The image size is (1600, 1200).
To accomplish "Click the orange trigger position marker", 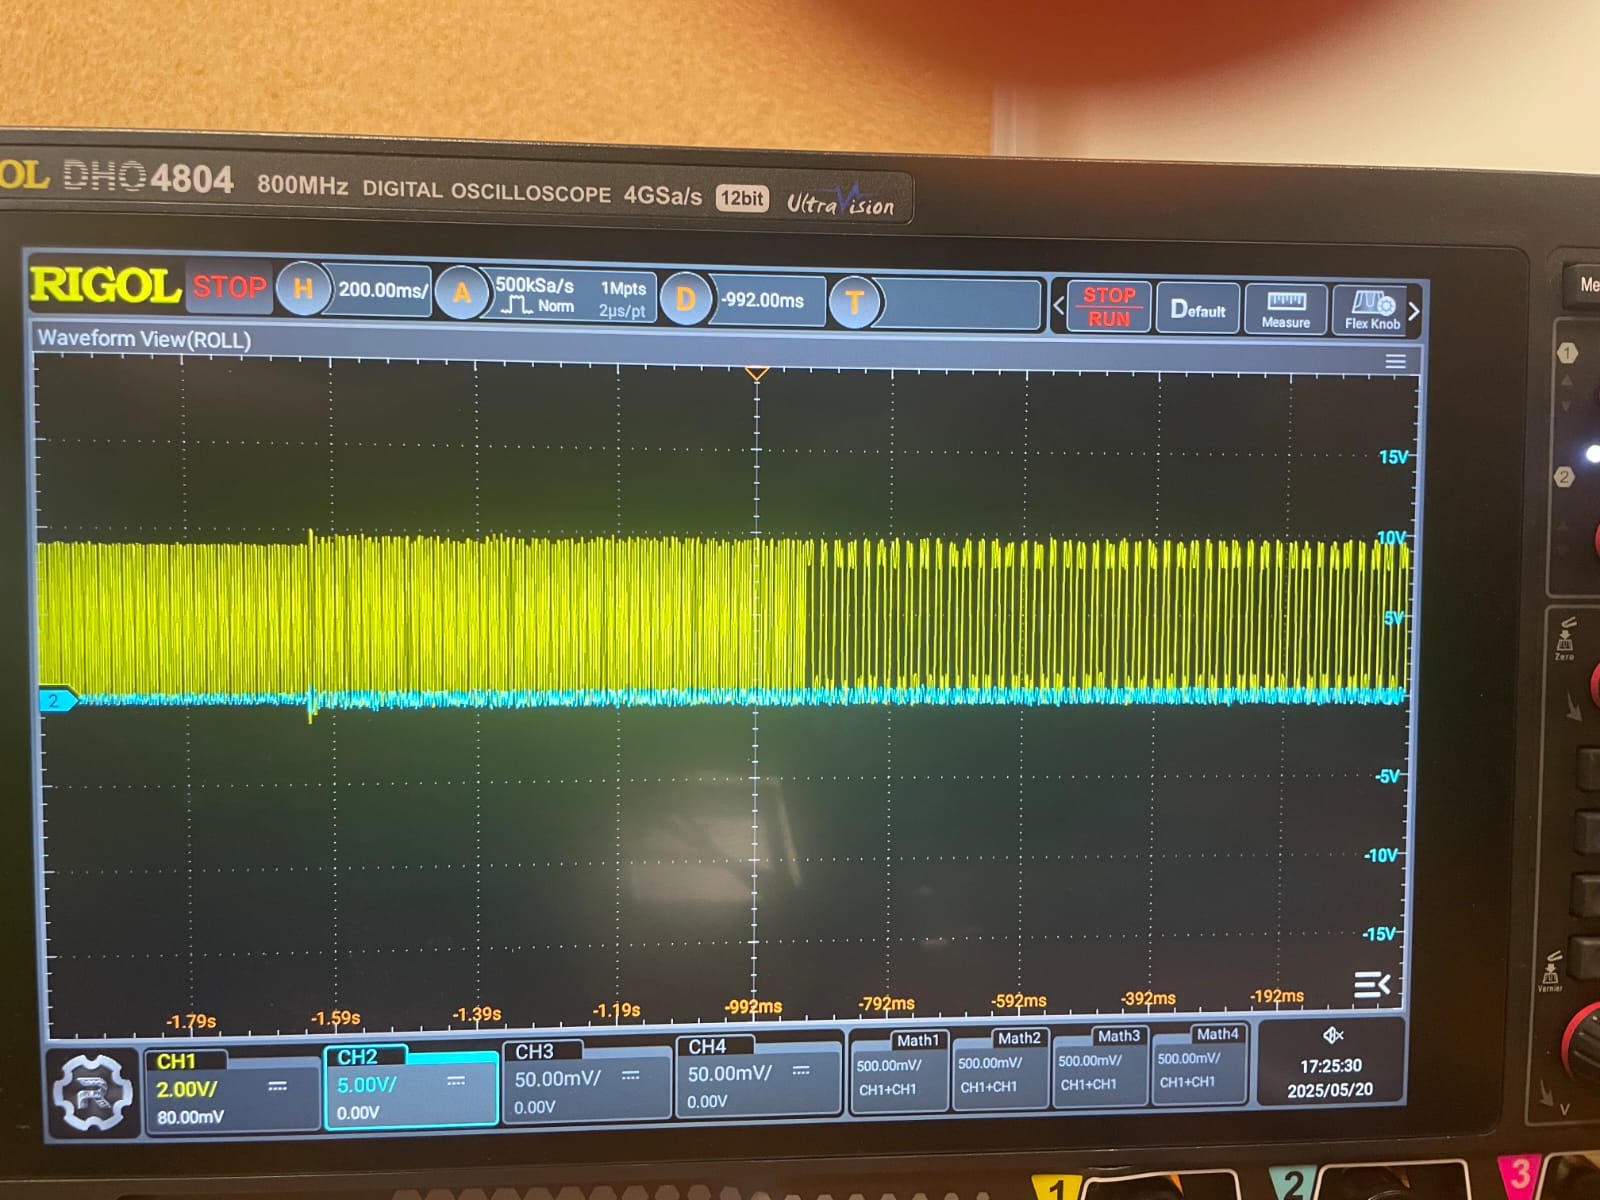I will click(757, 373).
